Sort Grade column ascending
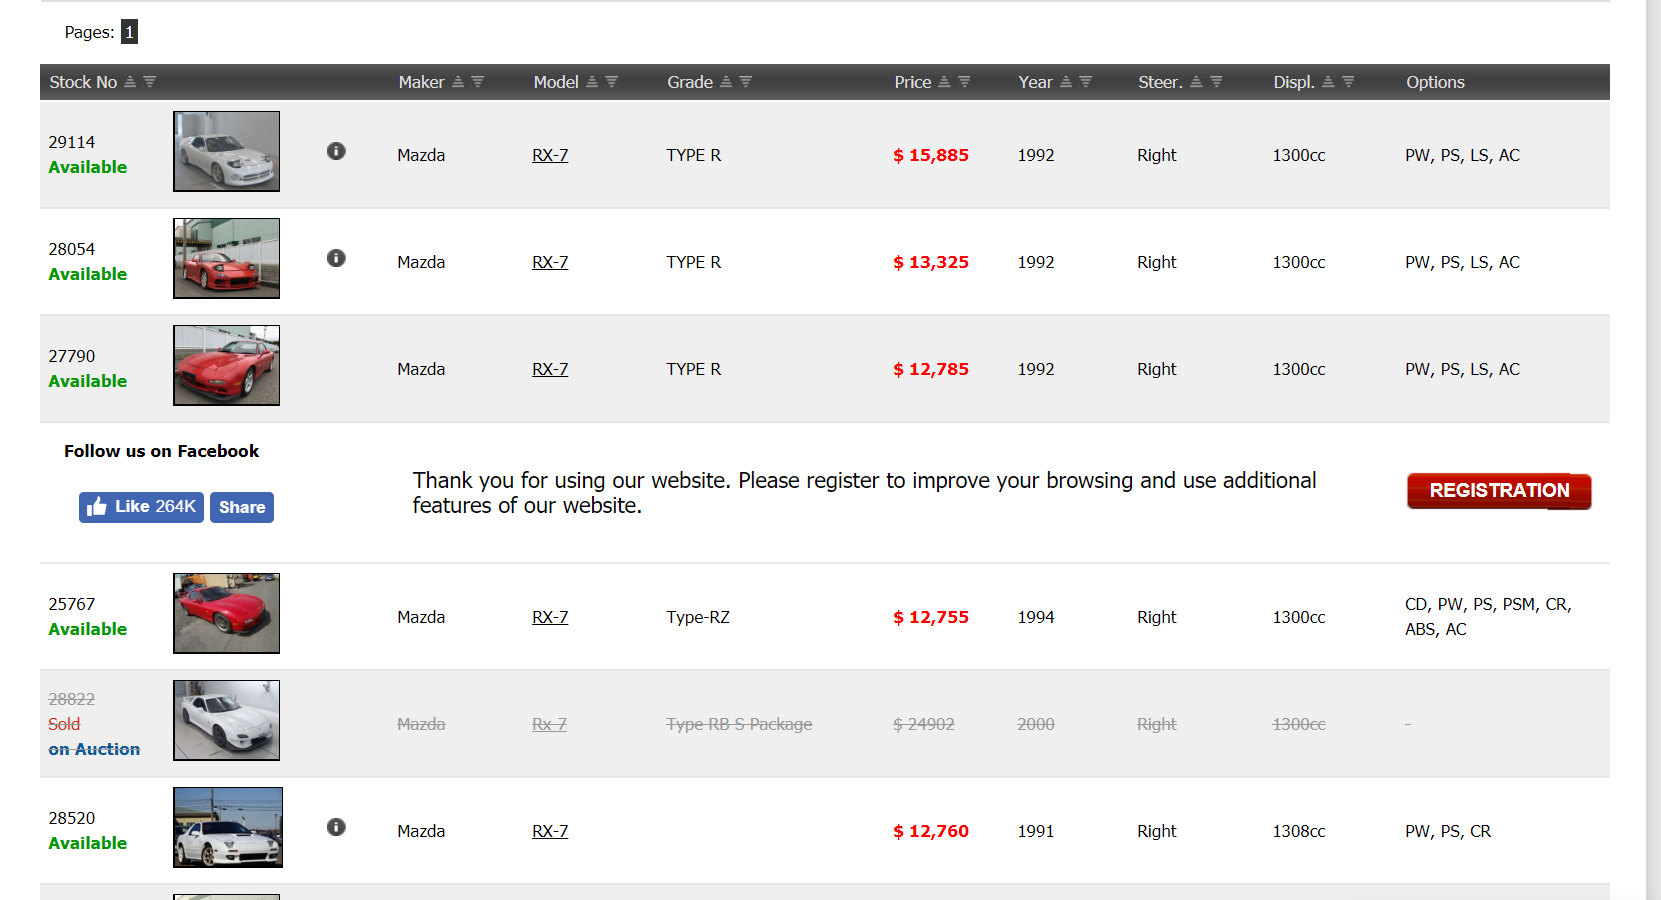This screenshot has width=1661, height=900. (726, 82)
